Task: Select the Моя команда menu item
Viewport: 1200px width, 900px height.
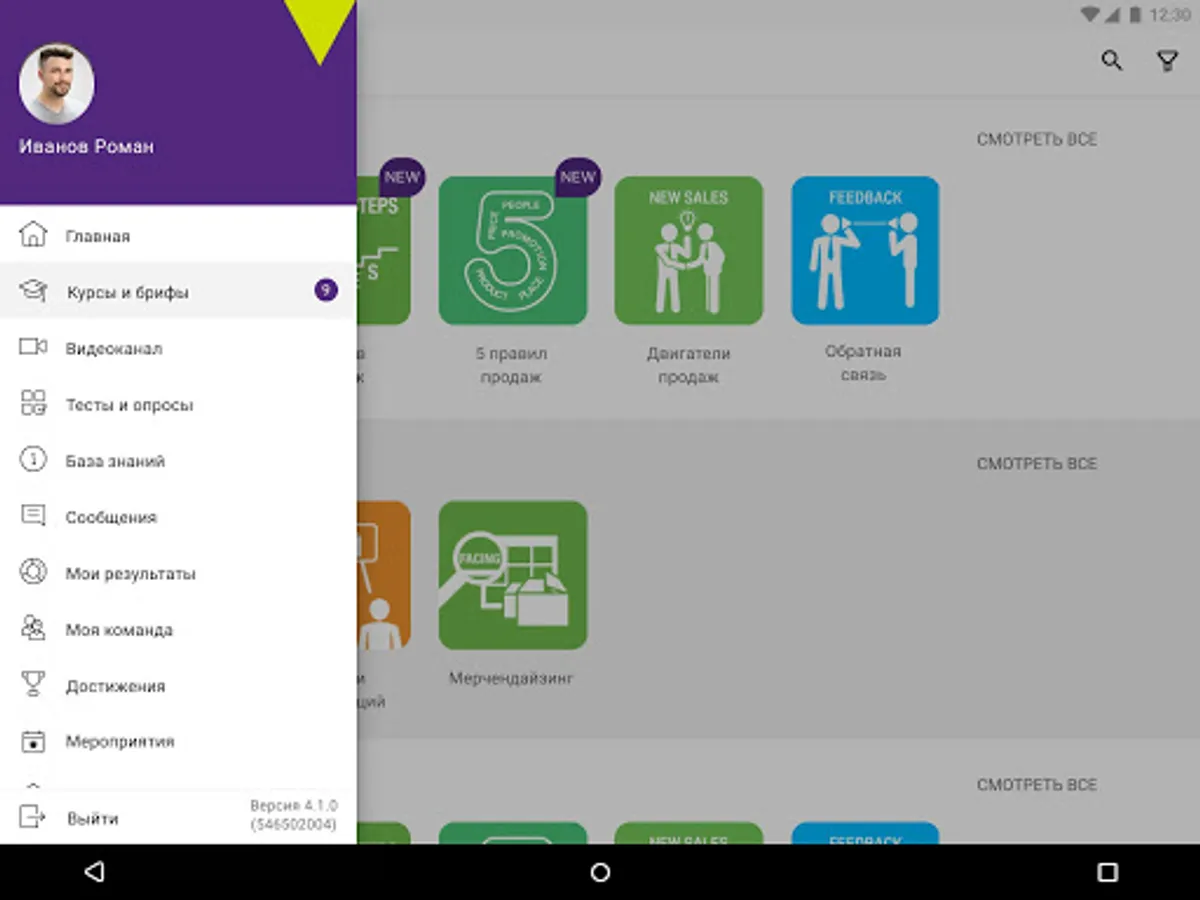Action: [178, 629]
